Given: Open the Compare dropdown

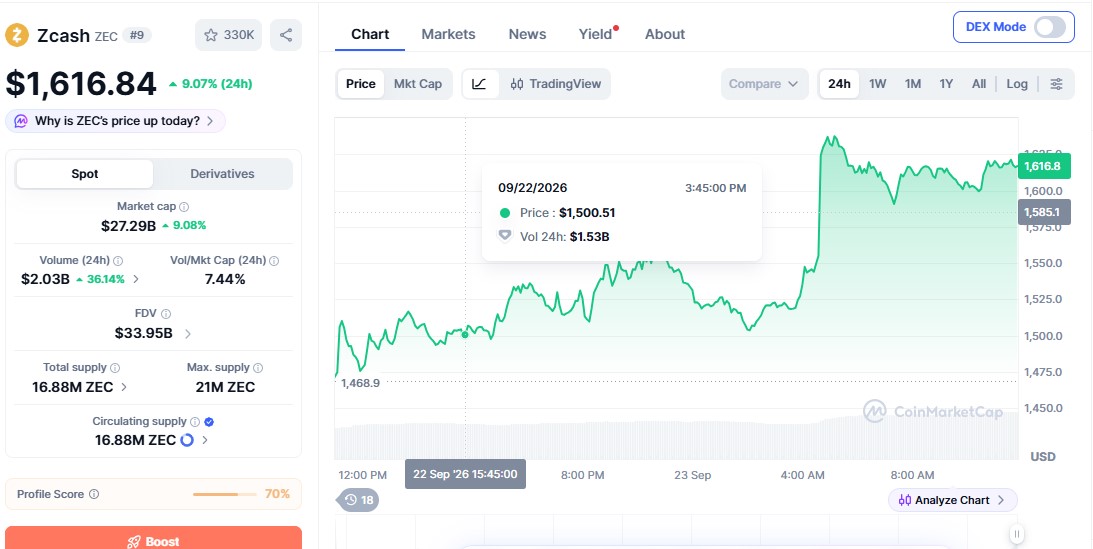Looking at the screenshot, I should (764, 84).
